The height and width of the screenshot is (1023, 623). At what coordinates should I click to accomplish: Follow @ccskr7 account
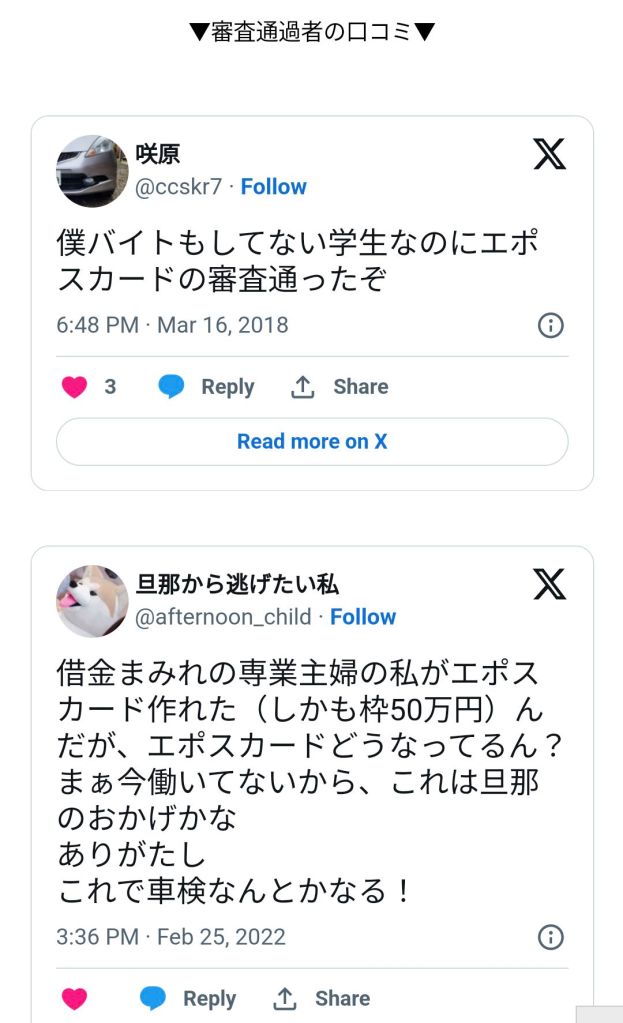point(273,187)
